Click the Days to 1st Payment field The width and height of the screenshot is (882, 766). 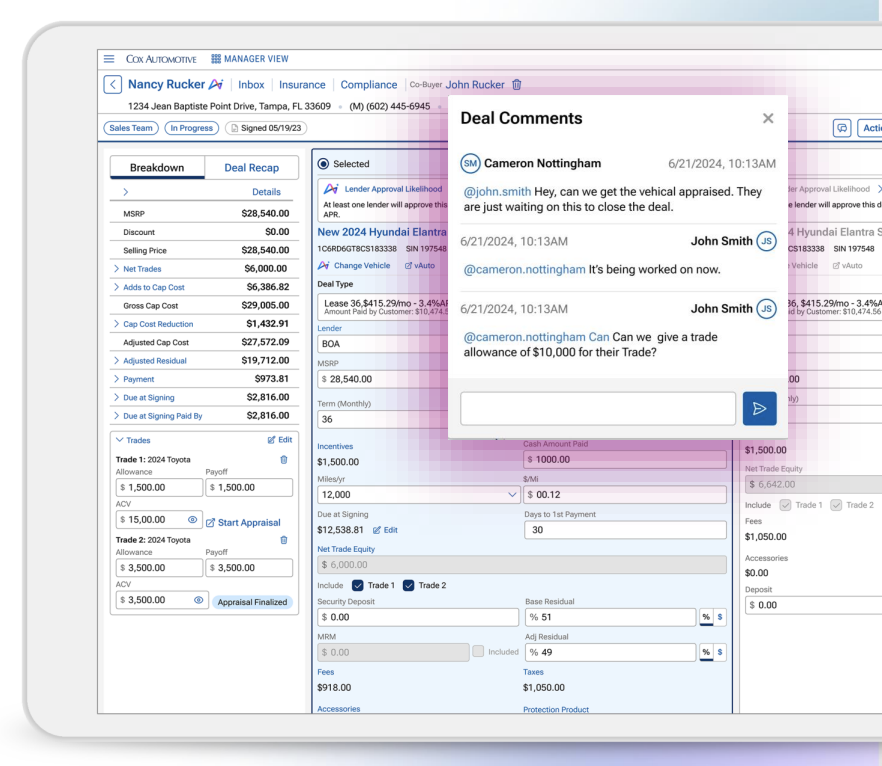[625, 530]
